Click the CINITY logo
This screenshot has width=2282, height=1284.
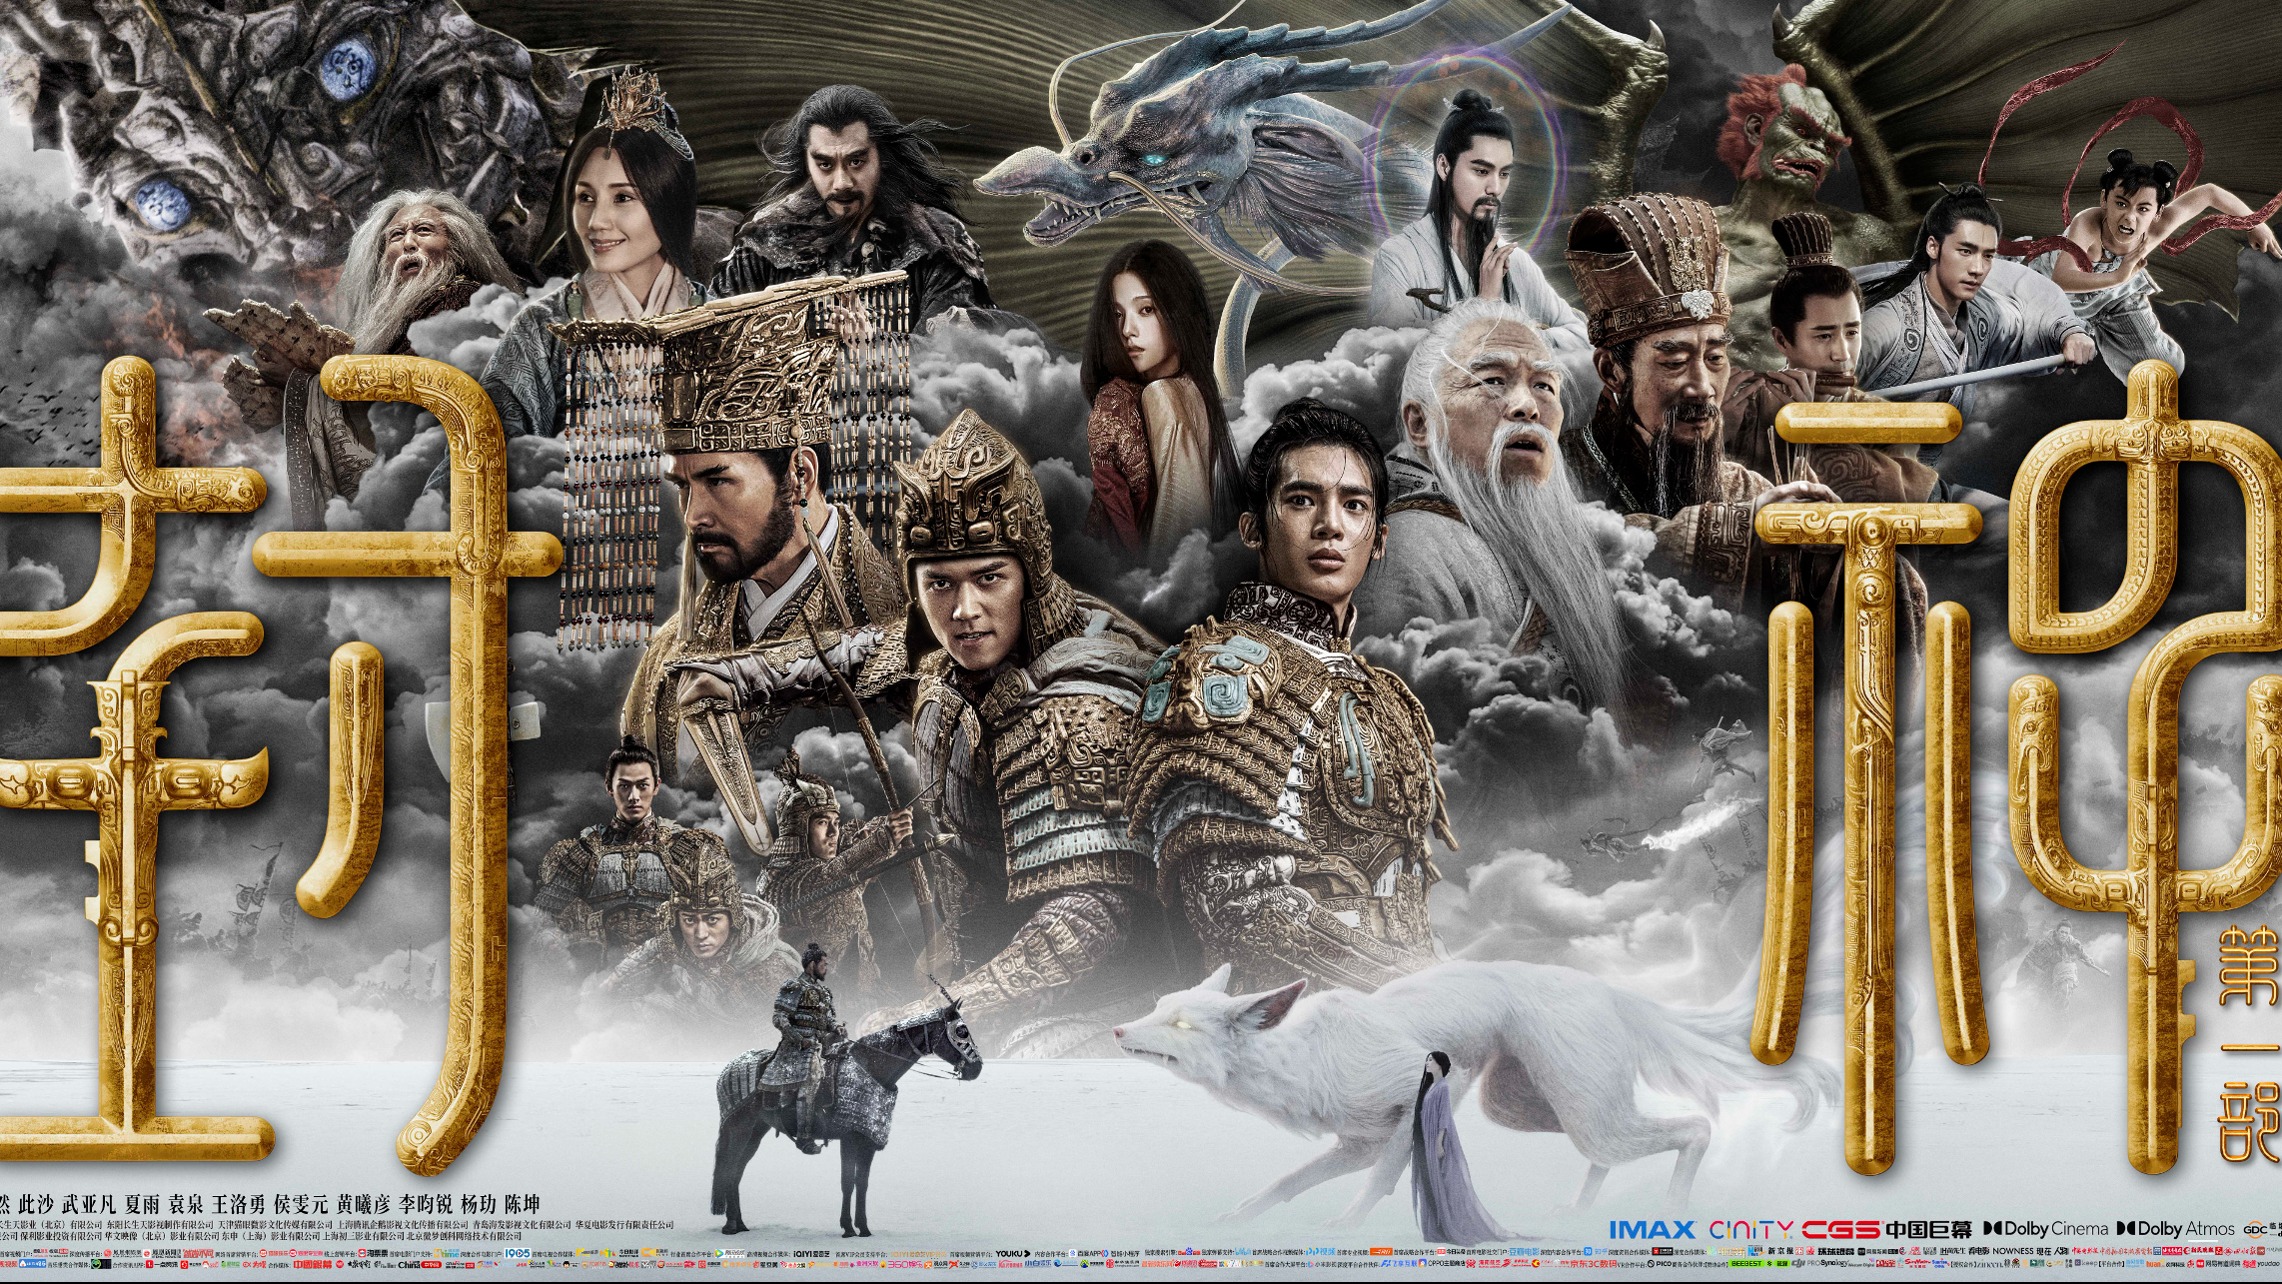click(1751, 1228)
